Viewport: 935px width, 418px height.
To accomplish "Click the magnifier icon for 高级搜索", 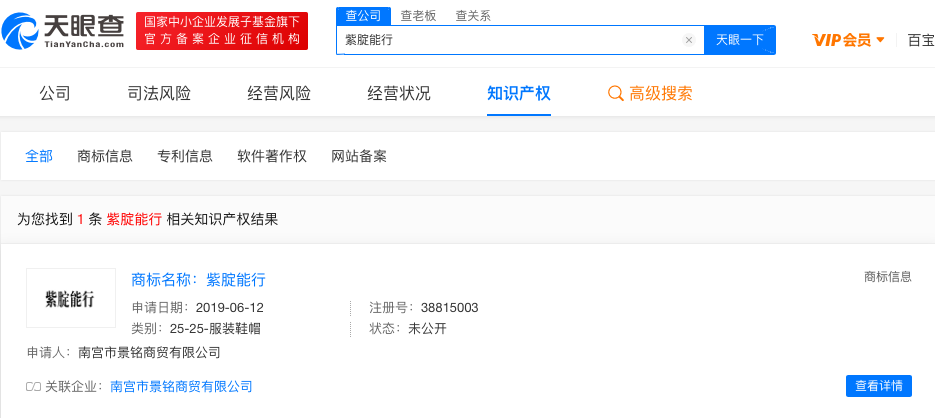I will coord(615,94).
